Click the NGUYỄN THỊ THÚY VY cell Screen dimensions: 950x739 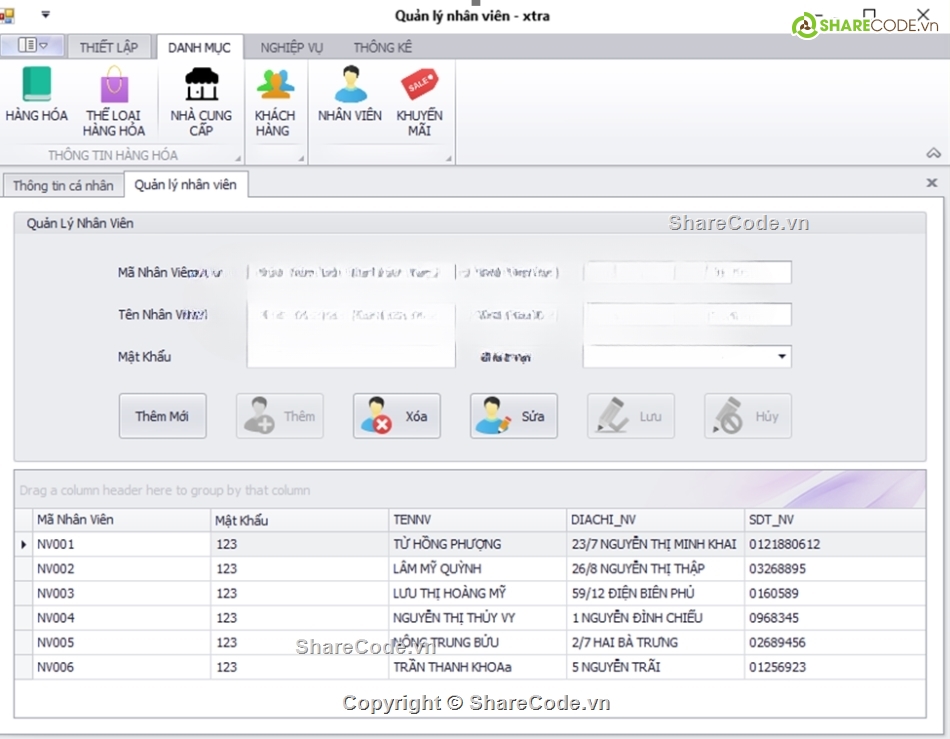[x=477, y=618]
